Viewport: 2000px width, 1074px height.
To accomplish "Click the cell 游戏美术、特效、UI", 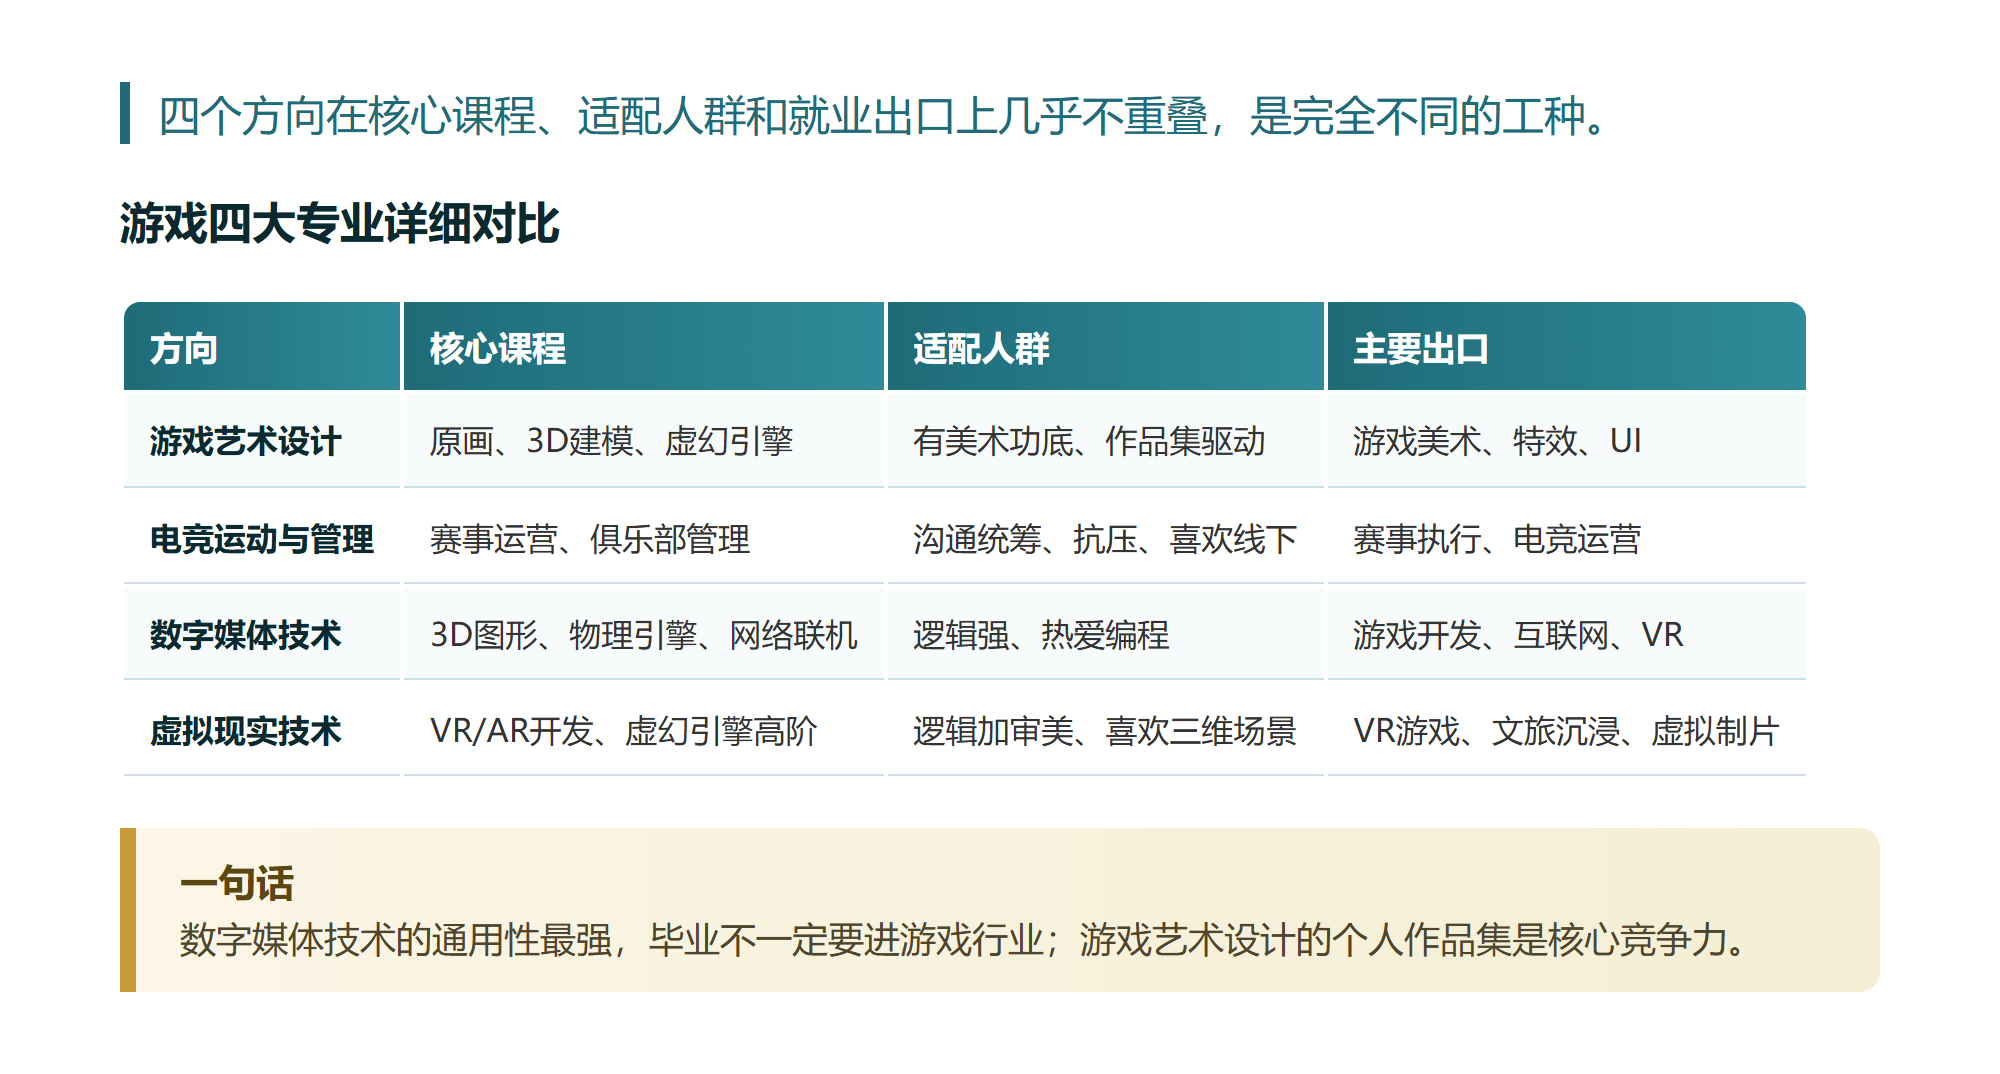I will click(x=1567, y=441).
